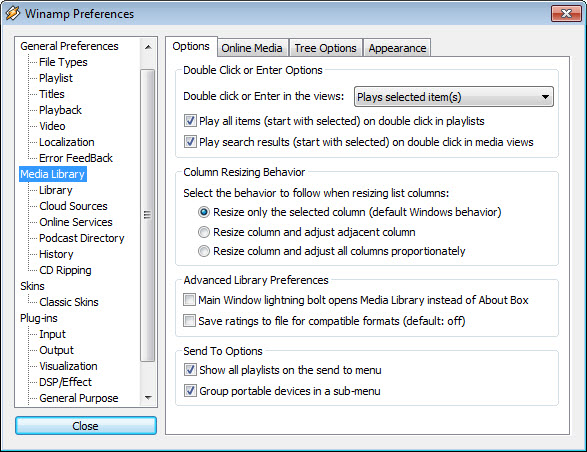
Task: Select Media Library in the tree
Action: 53,174
